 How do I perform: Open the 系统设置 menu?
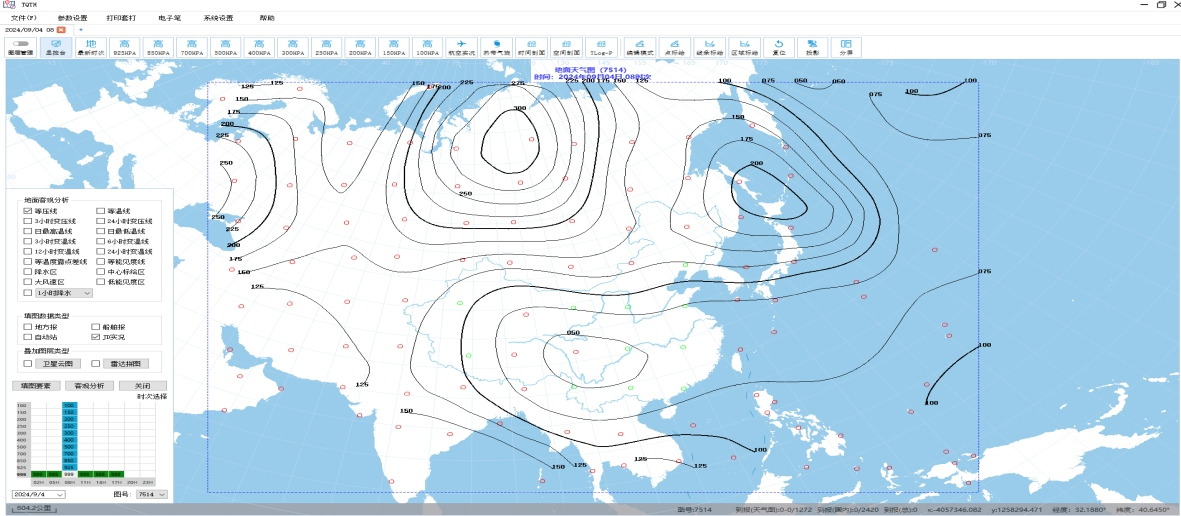point(218,17)
